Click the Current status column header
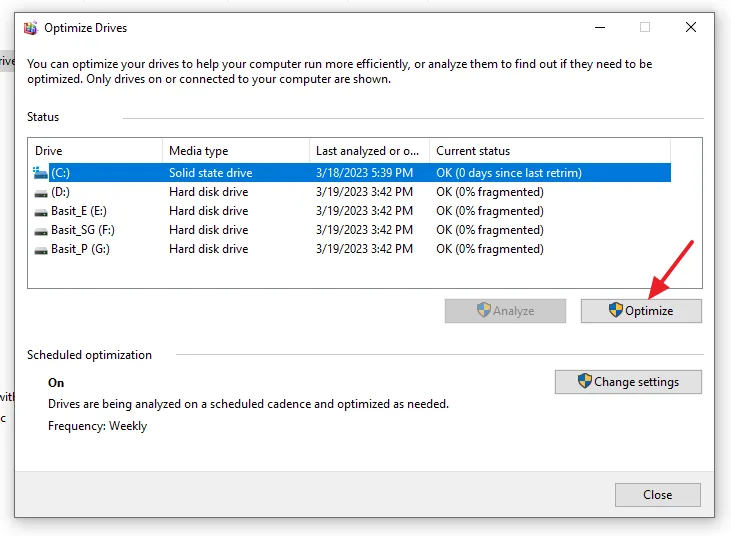The width and height of the screenshot is (731, 536). 550,151
